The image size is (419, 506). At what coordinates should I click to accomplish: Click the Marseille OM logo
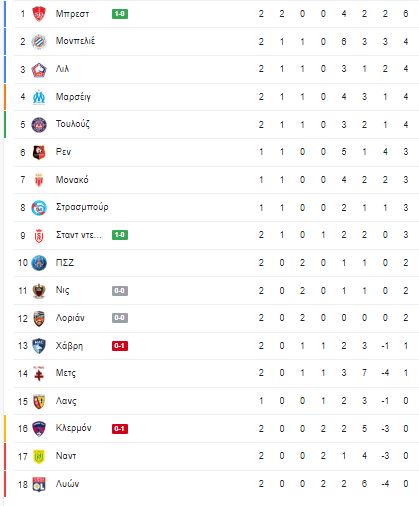[x=39, y=97]
